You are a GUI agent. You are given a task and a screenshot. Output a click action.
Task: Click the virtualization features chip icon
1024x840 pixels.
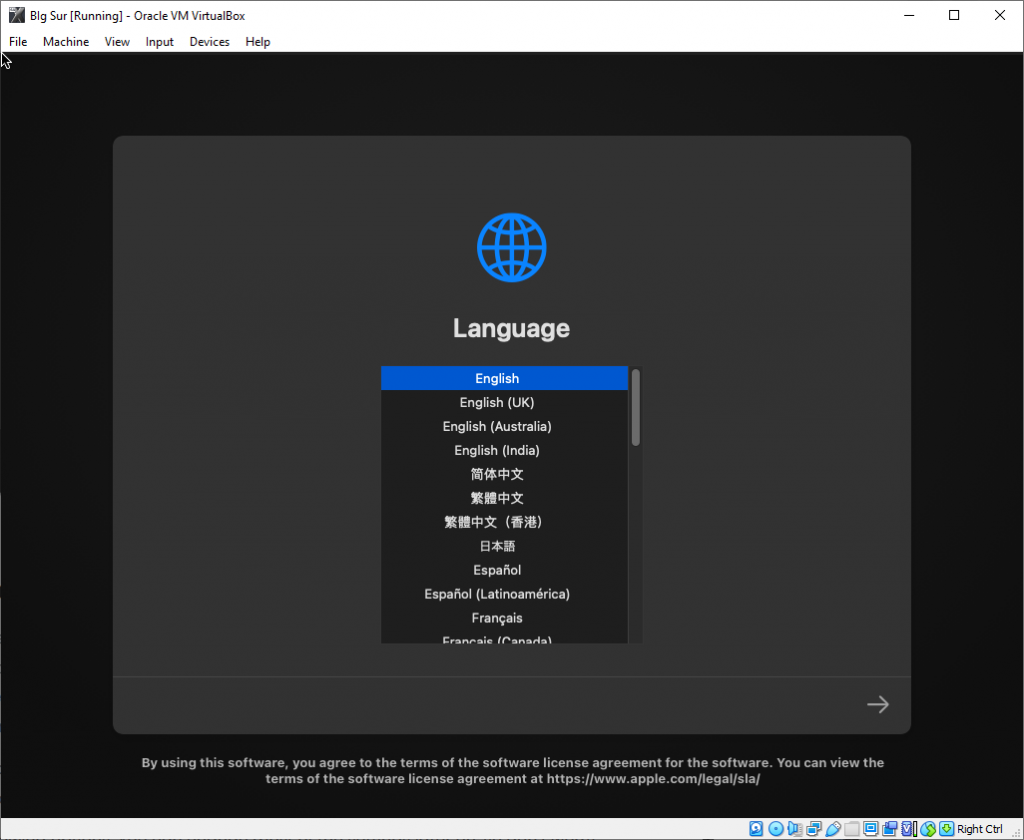(907, 828)
